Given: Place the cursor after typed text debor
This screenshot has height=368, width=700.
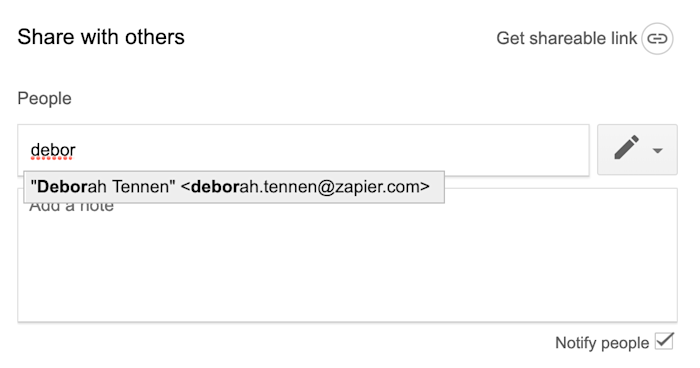Looking at the screenshot, I should pos(76,150).
